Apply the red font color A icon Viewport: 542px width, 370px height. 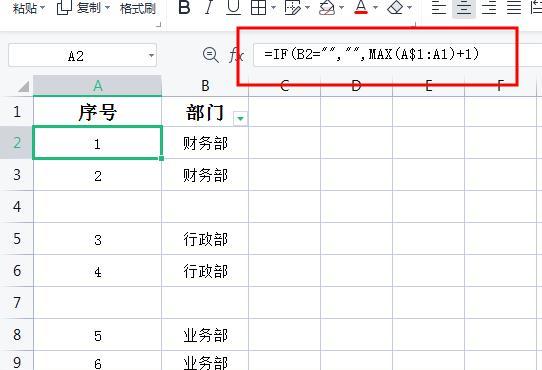tap(361, 7)
